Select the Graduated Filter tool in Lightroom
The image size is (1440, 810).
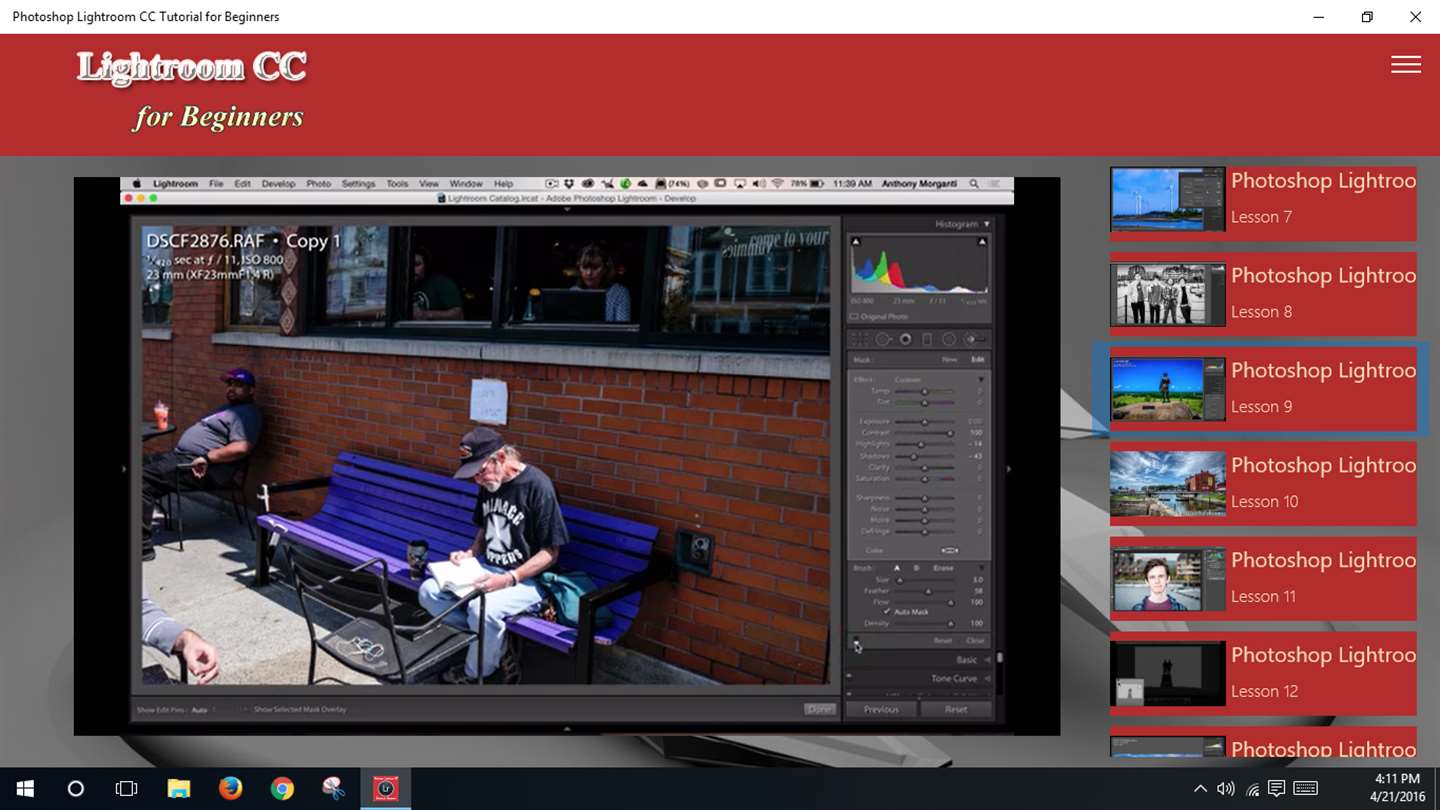(927, 340)
